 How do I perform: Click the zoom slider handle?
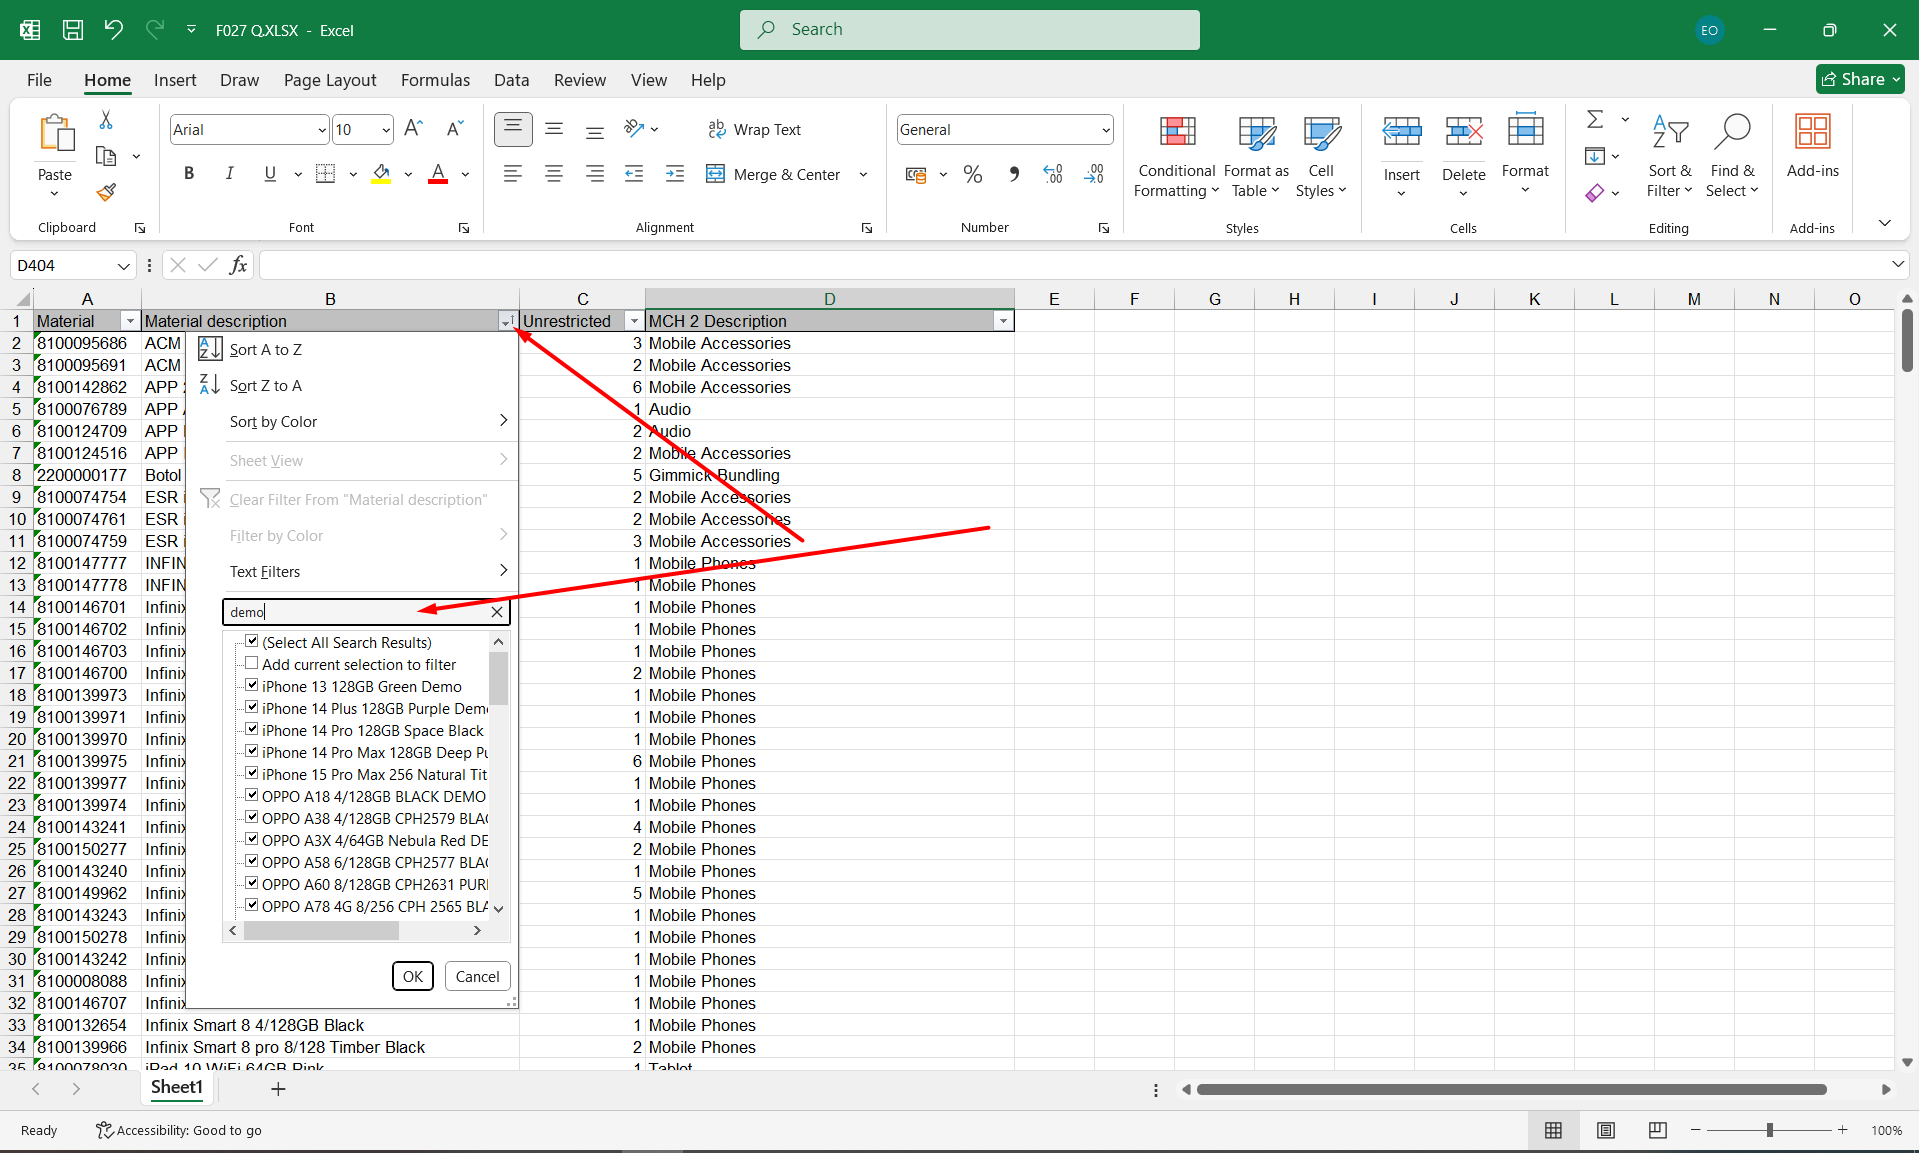[x=1769, y=1130]
